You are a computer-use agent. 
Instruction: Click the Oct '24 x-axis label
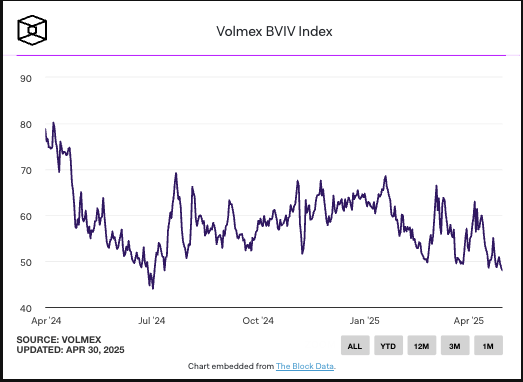[x=258, y=321]
